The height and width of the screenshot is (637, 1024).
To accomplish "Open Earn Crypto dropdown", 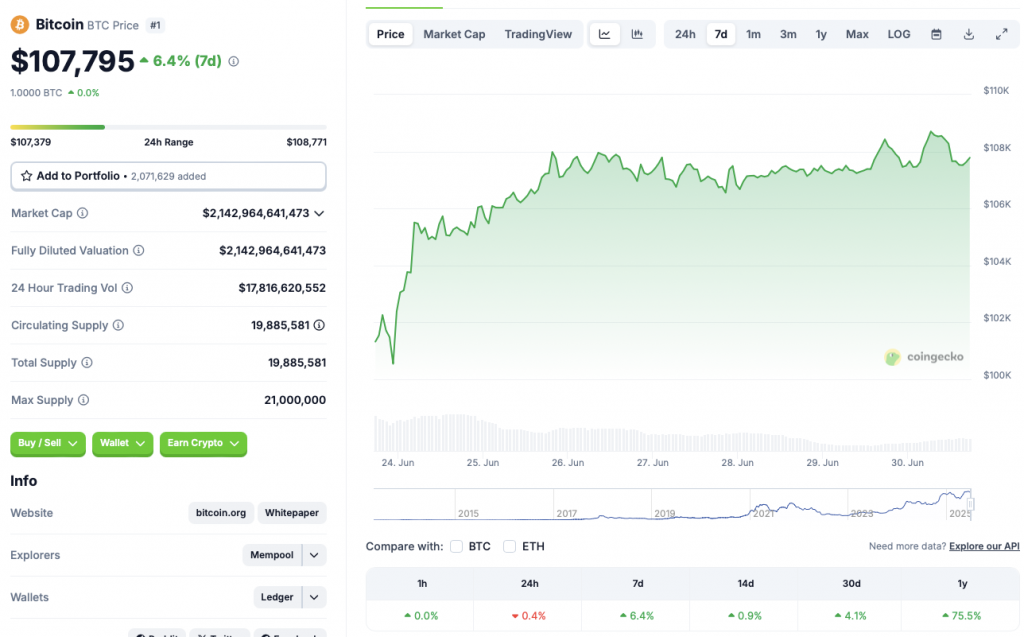I will click(x=203, y=444).
